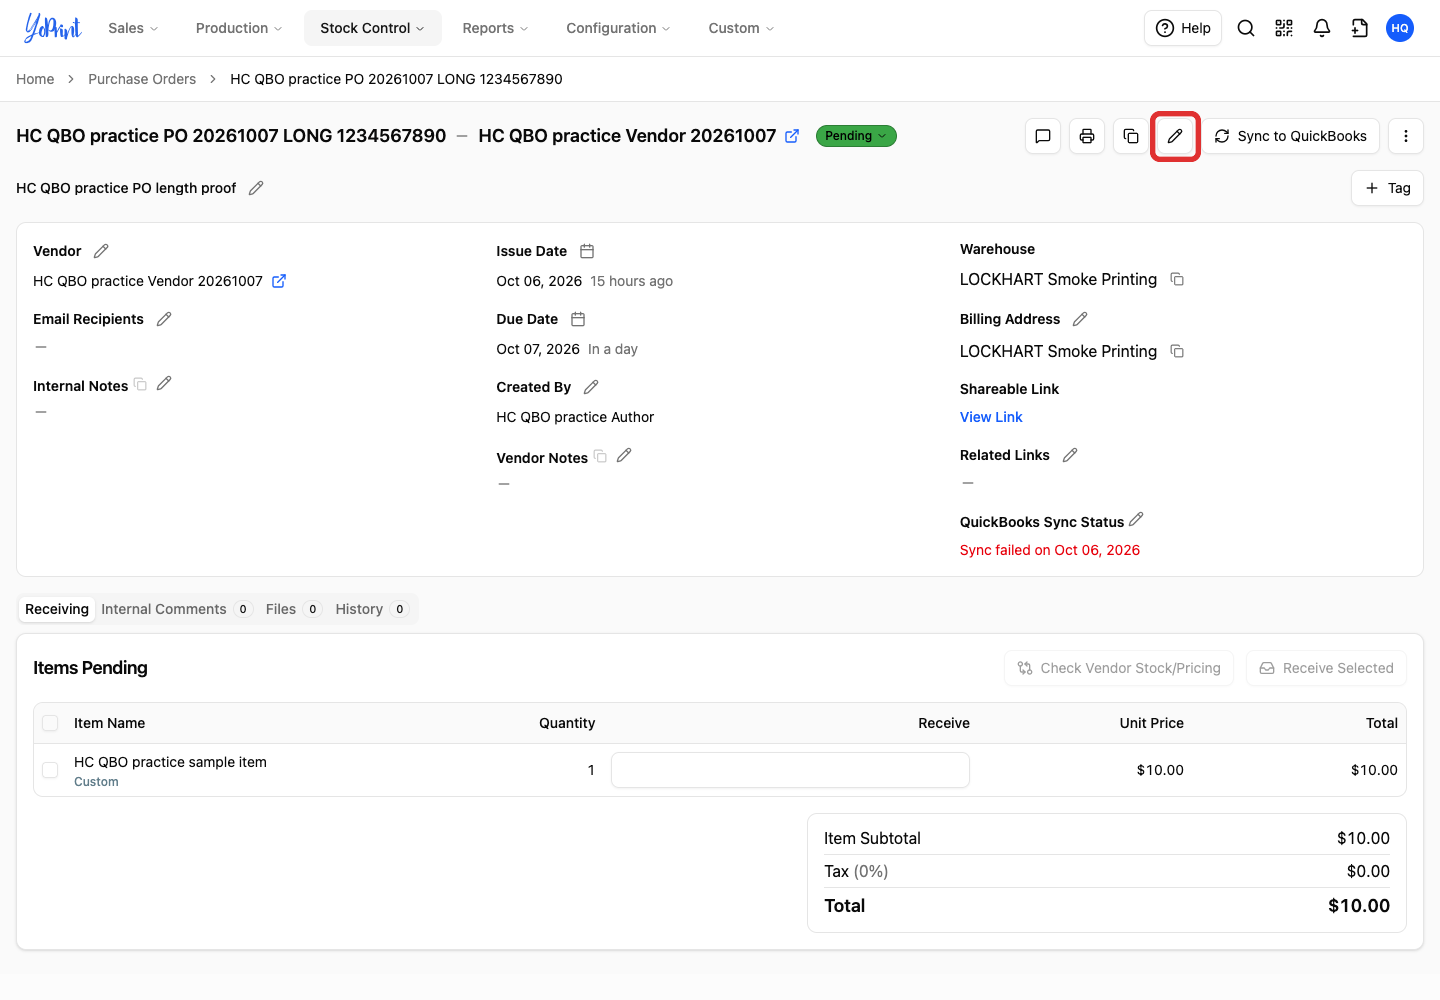Screen dimensions: 1440x1000
Task: Open the Due Date calendar picker
Action: pyautogui.click(x=578, y=319)
